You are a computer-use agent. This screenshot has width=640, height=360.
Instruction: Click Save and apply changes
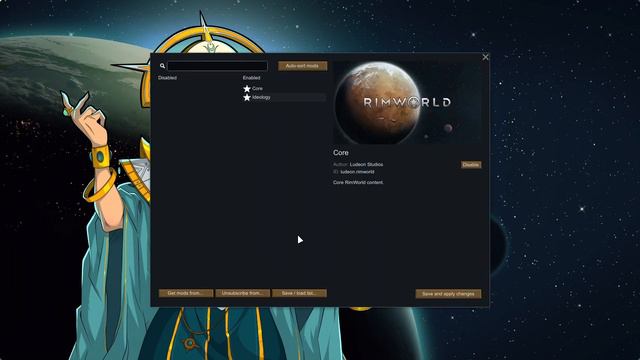tap(448, 294)
